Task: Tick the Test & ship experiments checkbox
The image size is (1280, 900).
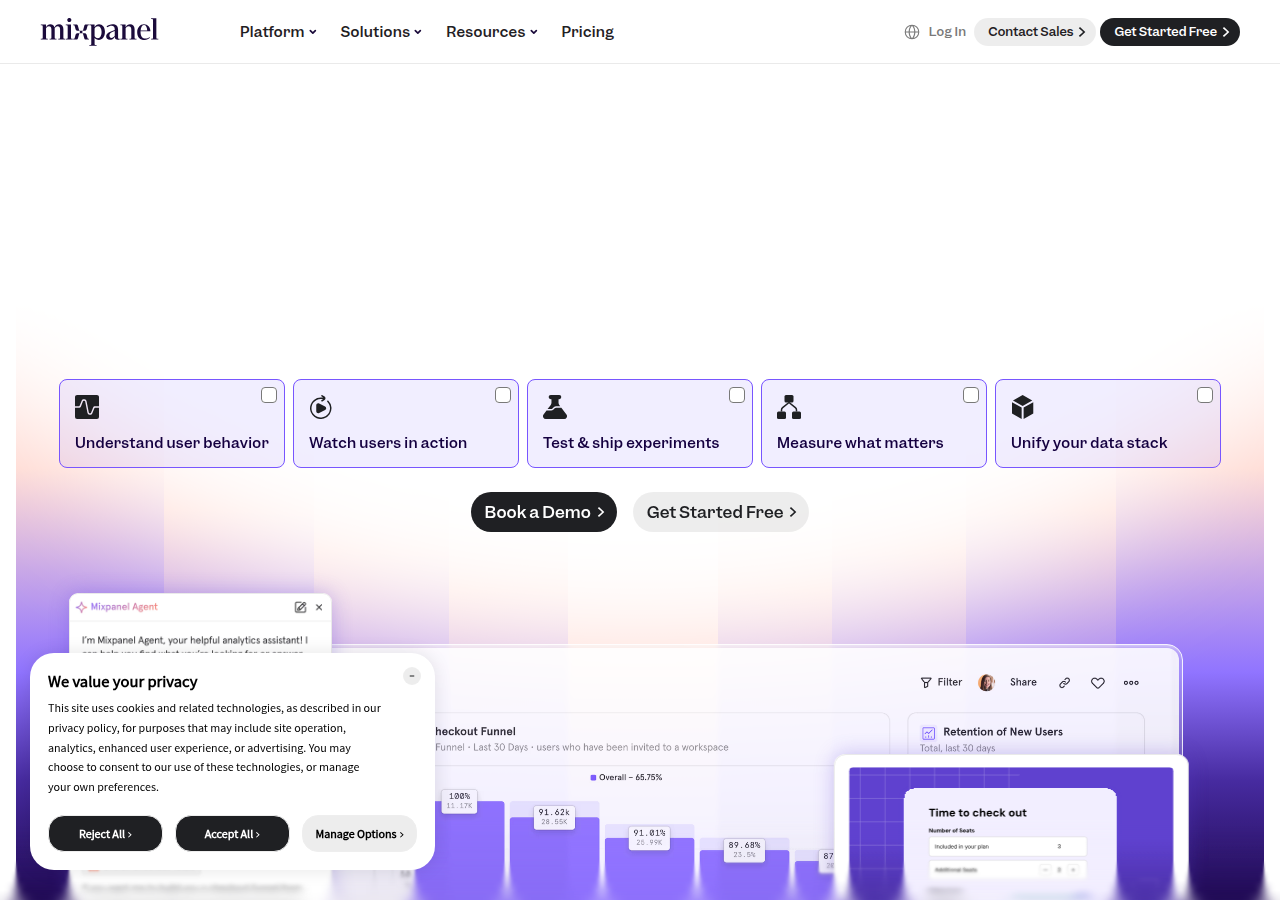Action: (x=737, y=395)
